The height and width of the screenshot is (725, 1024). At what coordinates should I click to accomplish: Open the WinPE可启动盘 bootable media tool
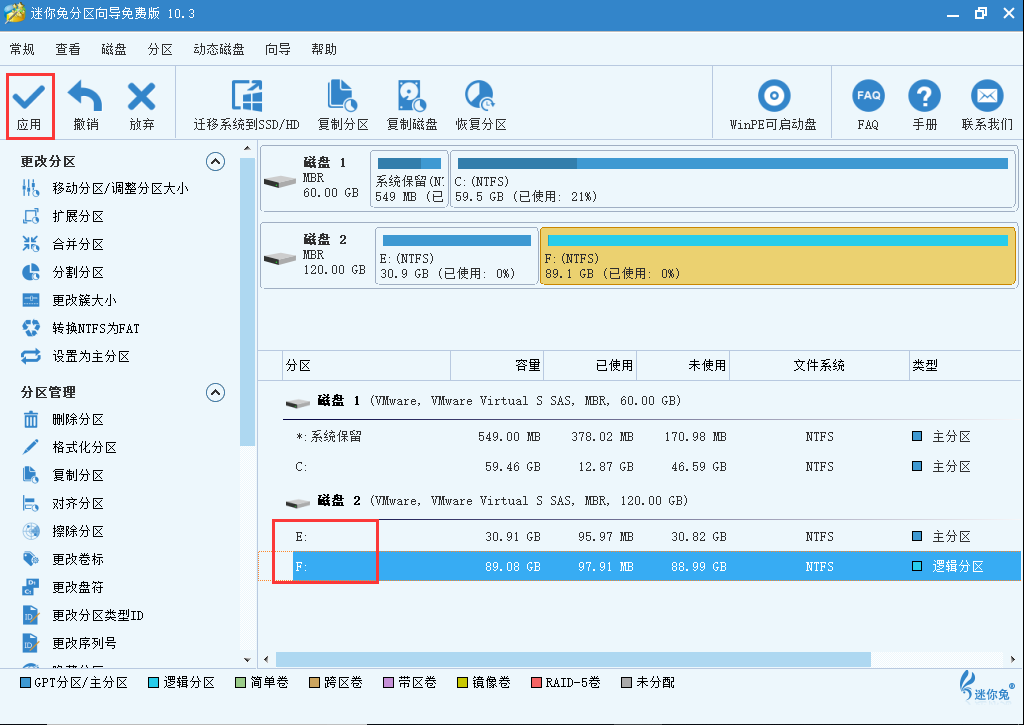click(773, 105)
